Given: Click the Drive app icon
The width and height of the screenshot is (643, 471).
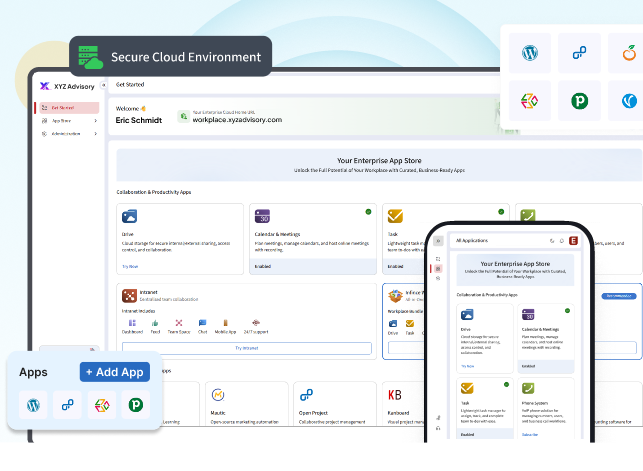Looking at the screenshot, I should pyautogui.click(x=128, y=216).
